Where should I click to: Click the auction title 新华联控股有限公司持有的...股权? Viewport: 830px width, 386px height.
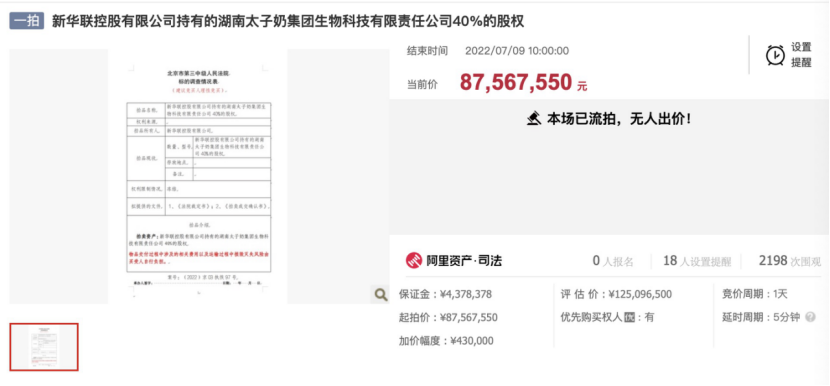tap(288, 21)
